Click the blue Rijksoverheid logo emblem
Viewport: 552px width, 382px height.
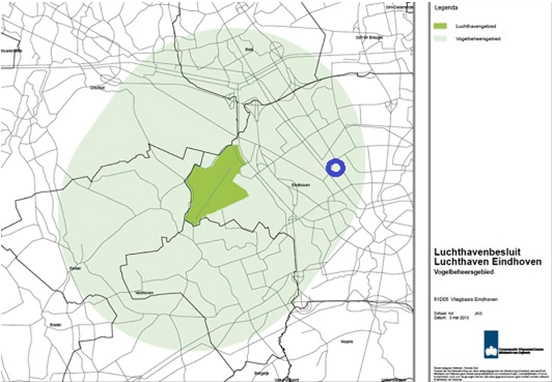pos(491,344)
